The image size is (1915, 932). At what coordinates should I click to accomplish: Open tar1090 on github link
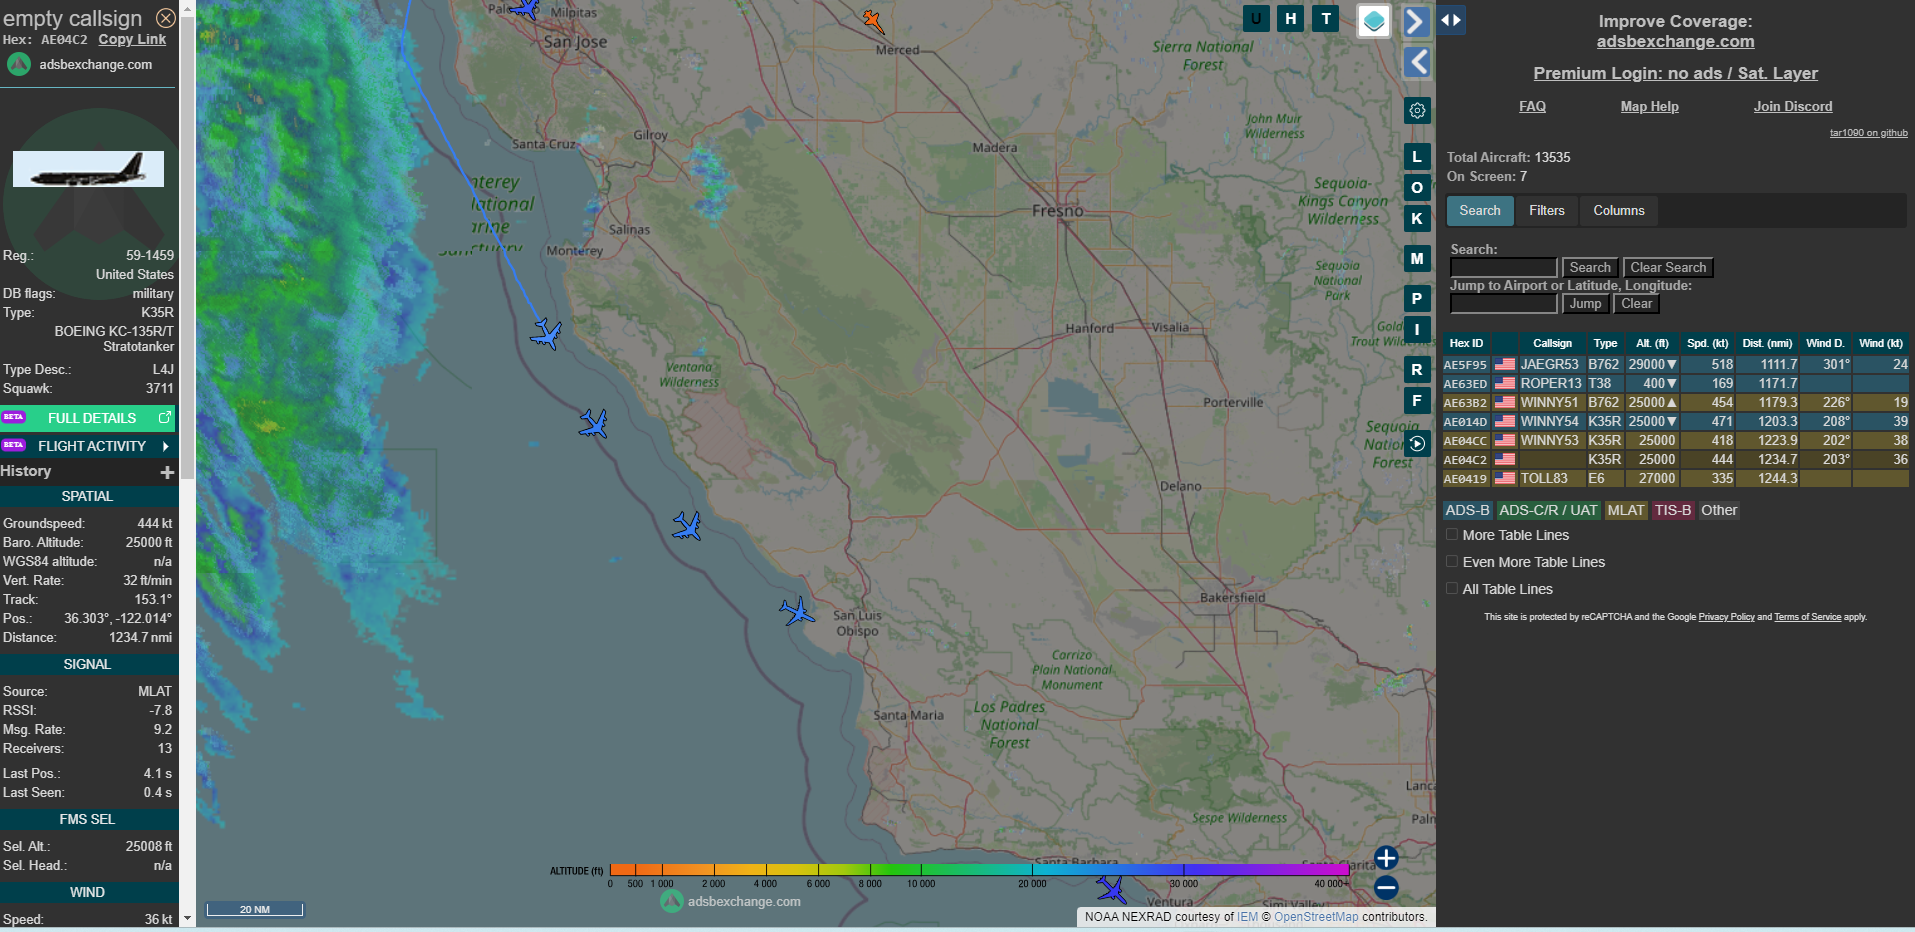[x=1868, y=133]
